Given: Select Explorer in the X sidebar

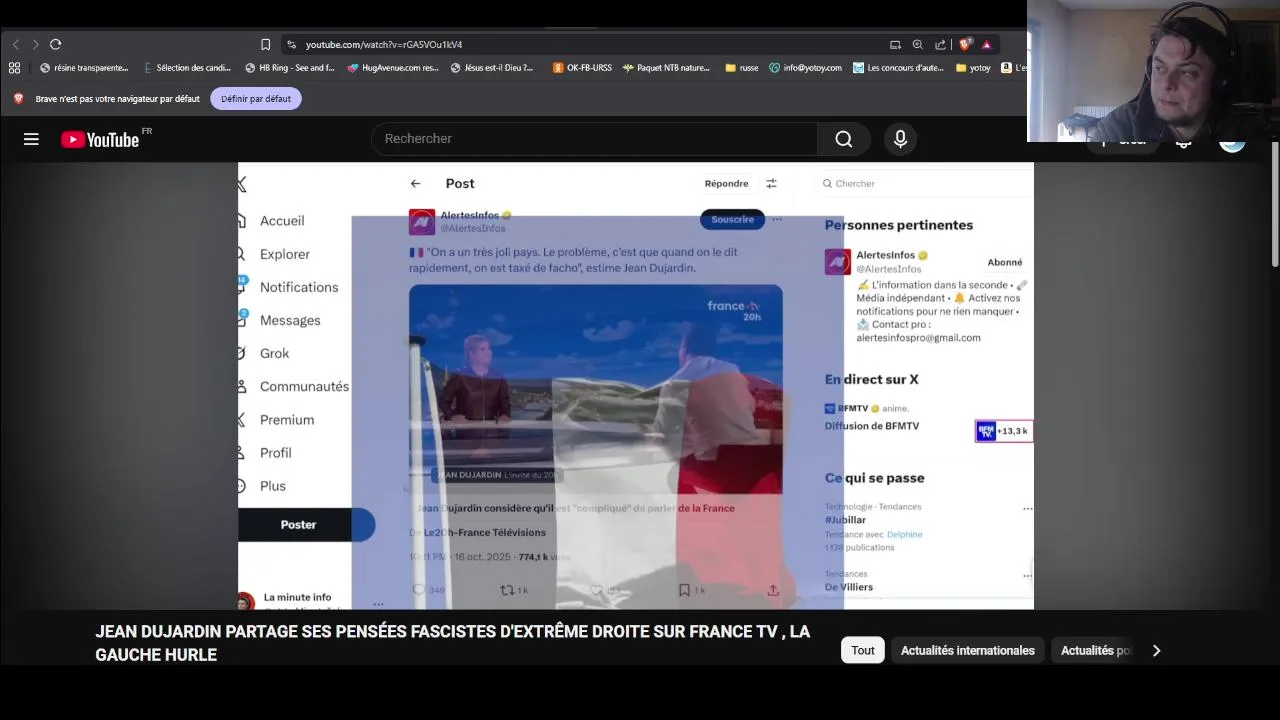Looking at the screenshot, I should point(285,254).
